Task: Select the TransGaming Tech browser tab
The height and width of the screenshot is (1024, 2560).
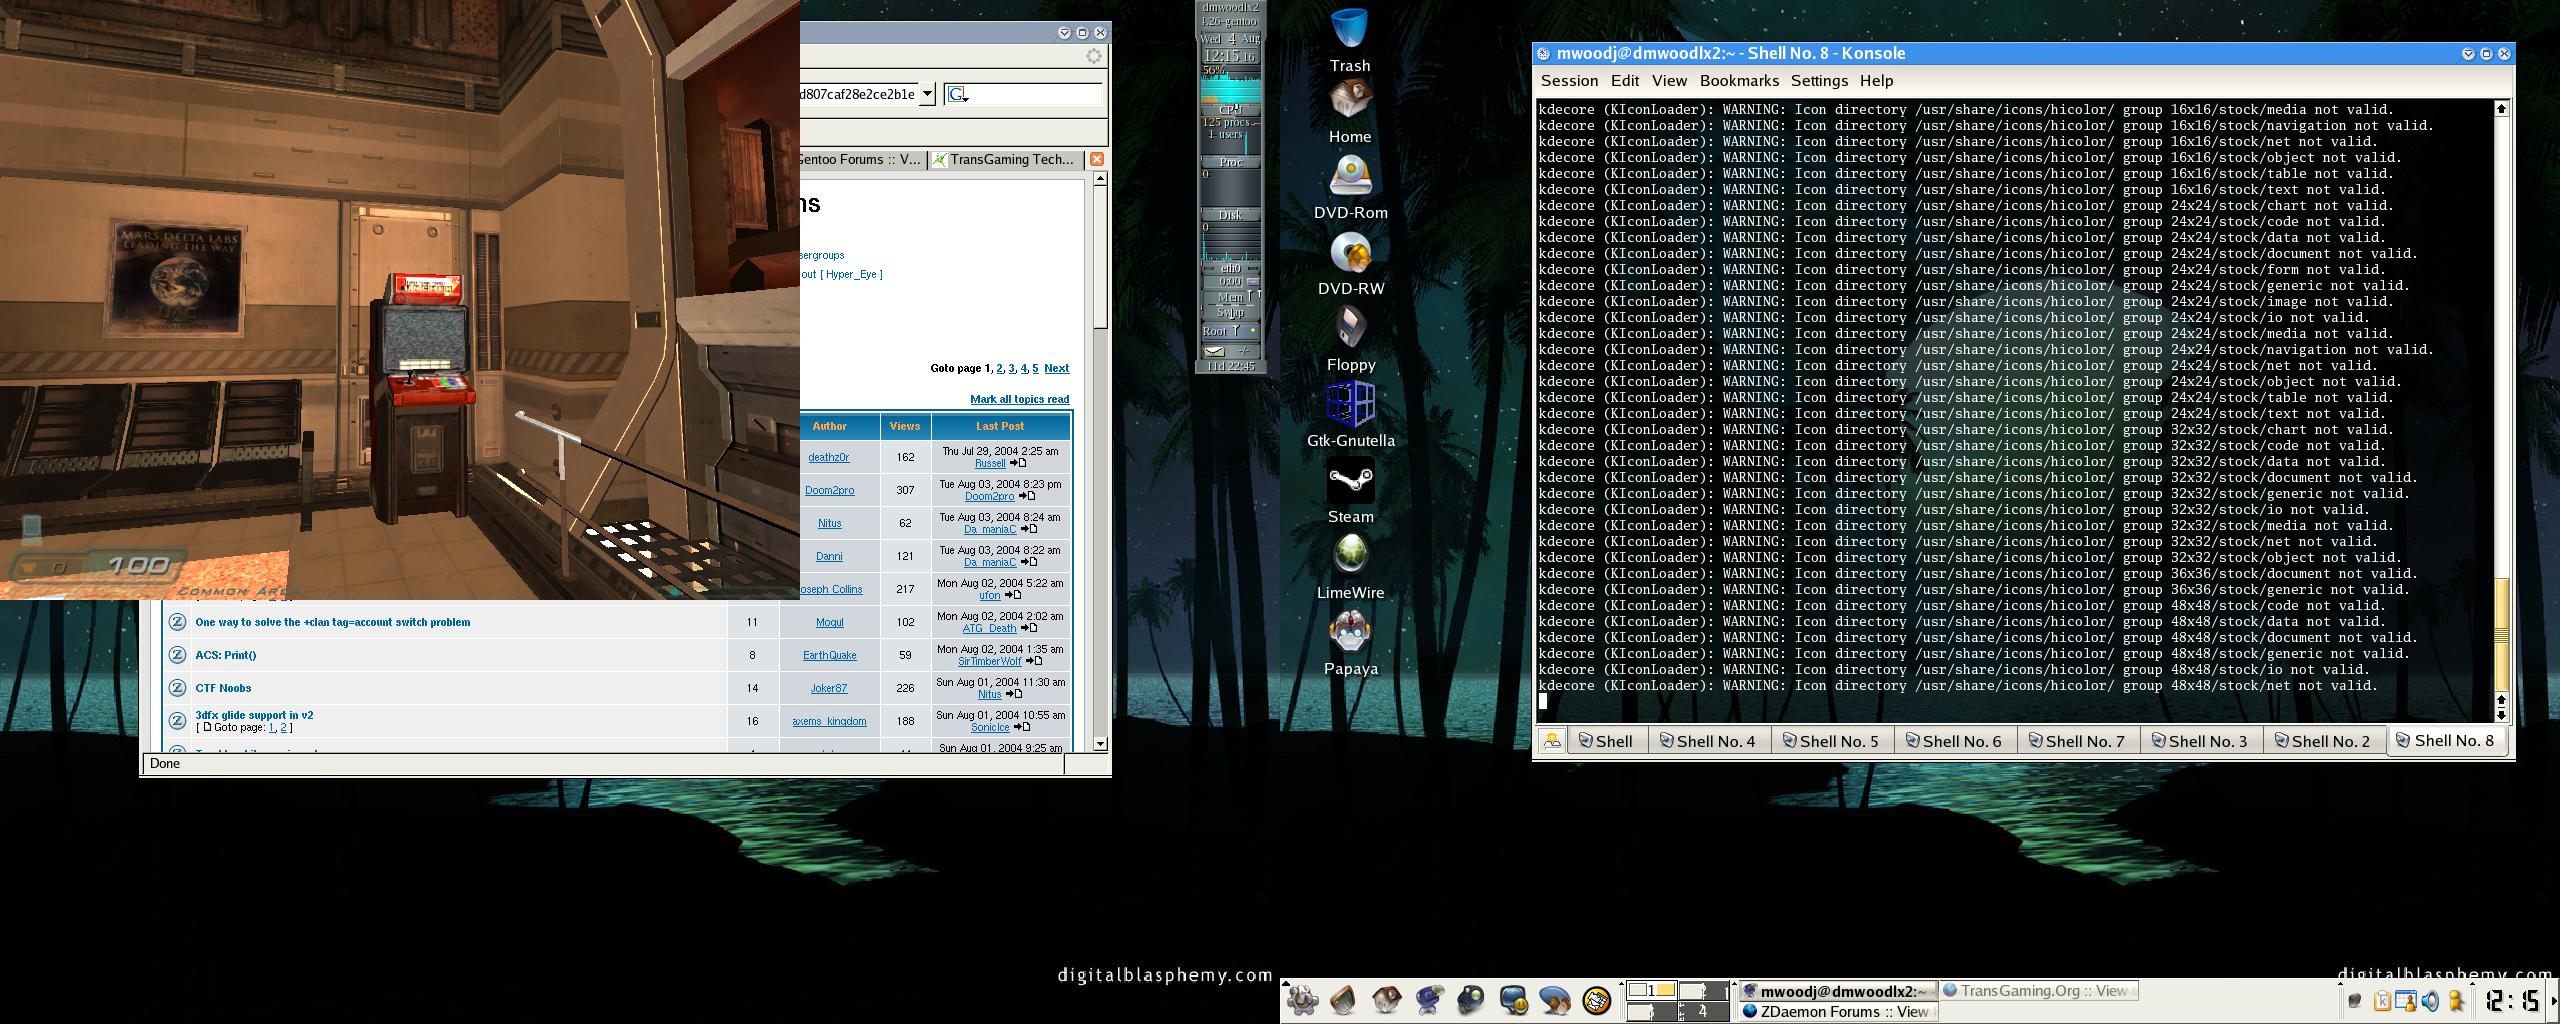Action: (x=1004, y=159)
